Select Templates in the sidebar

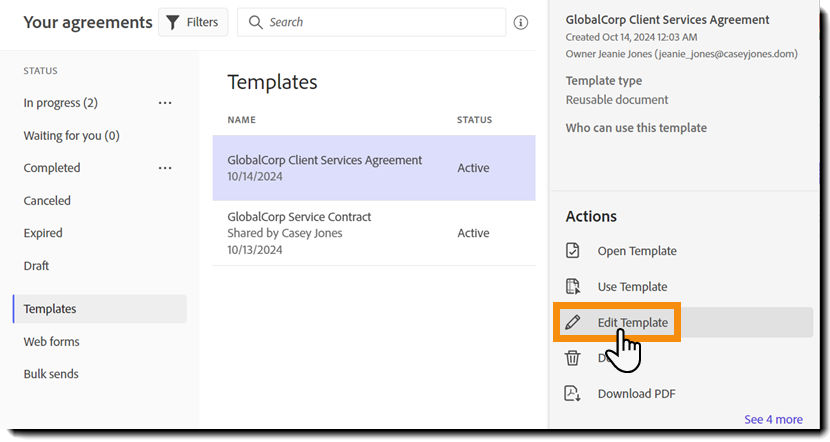coord(100,309)
